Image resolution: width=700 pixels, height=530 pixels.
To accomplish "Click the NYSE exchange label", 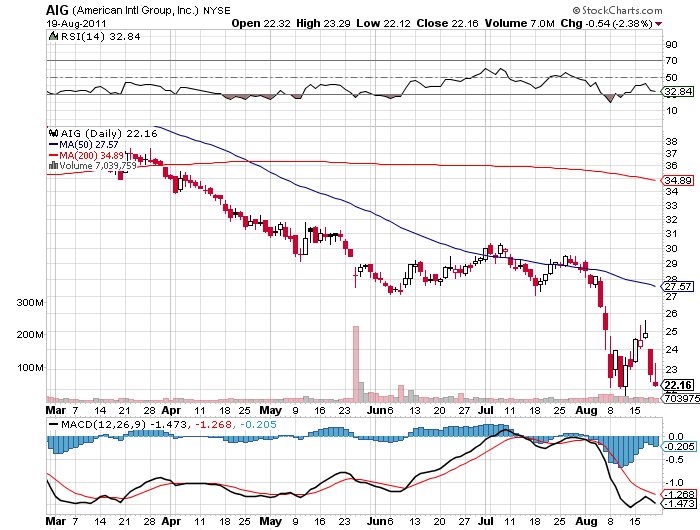I will [217, 10].
